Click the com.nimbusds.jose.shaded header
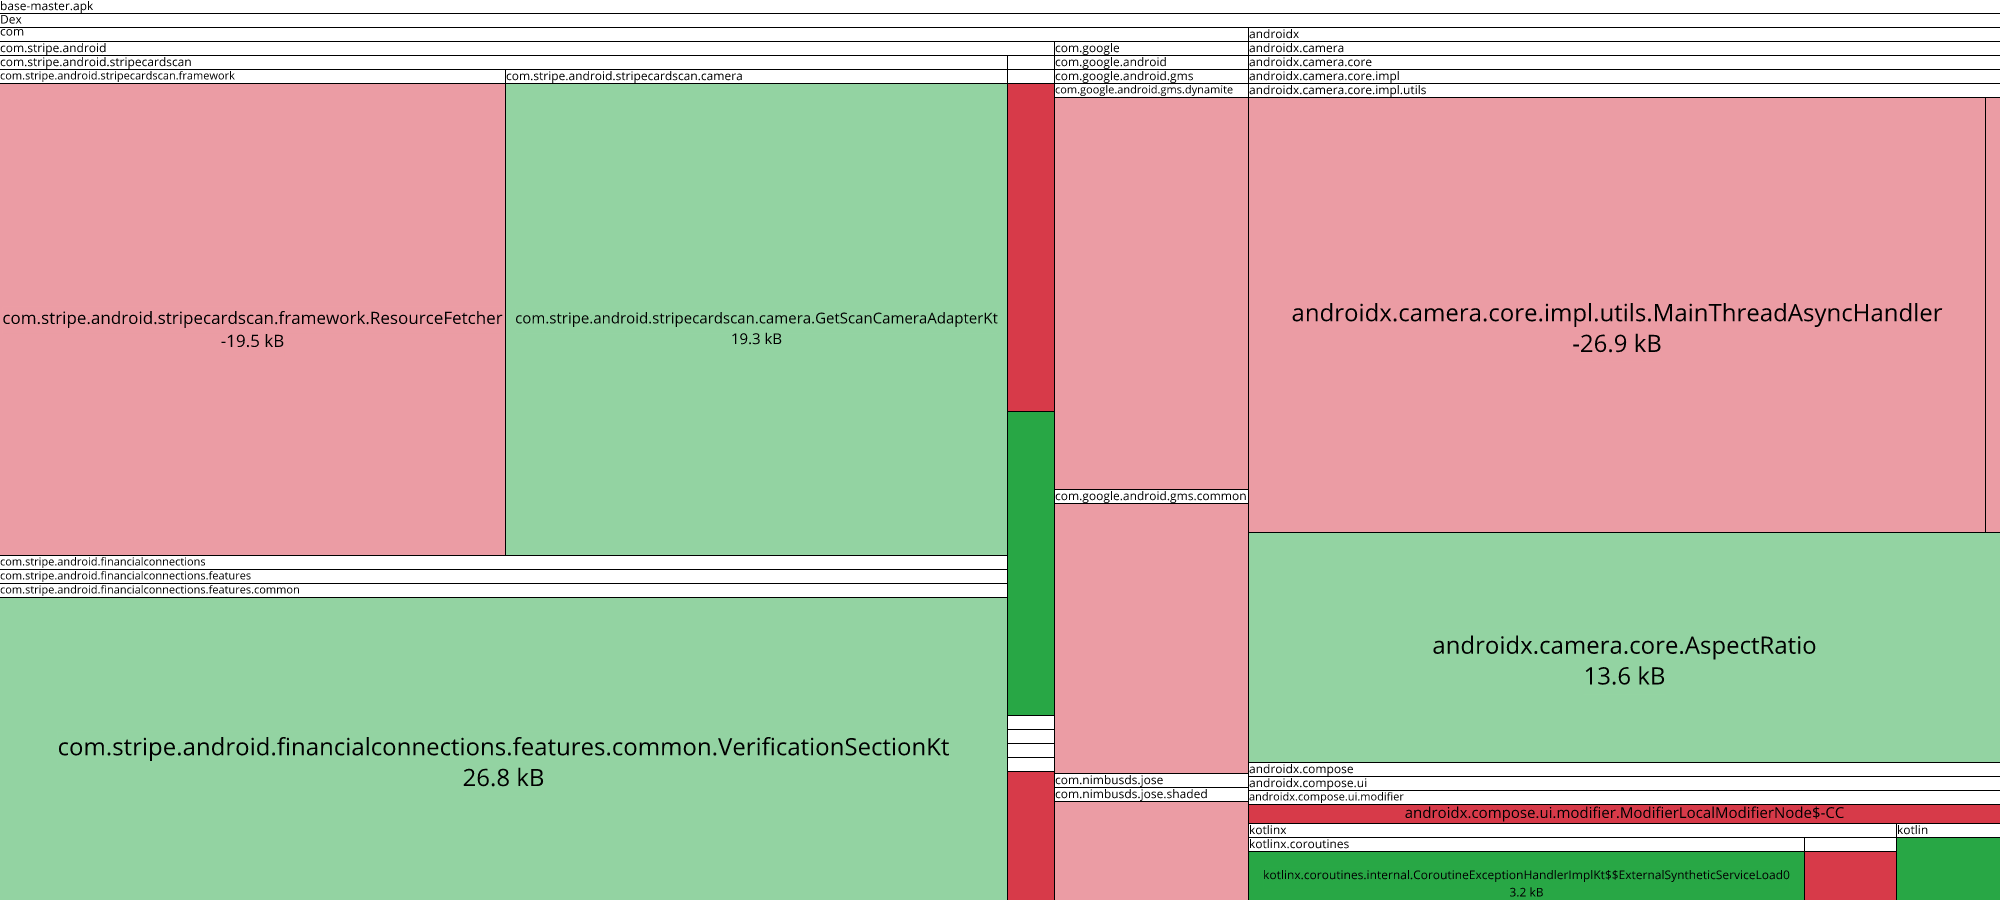The width and height of the screenshot is (2000, 900). 1151,794
